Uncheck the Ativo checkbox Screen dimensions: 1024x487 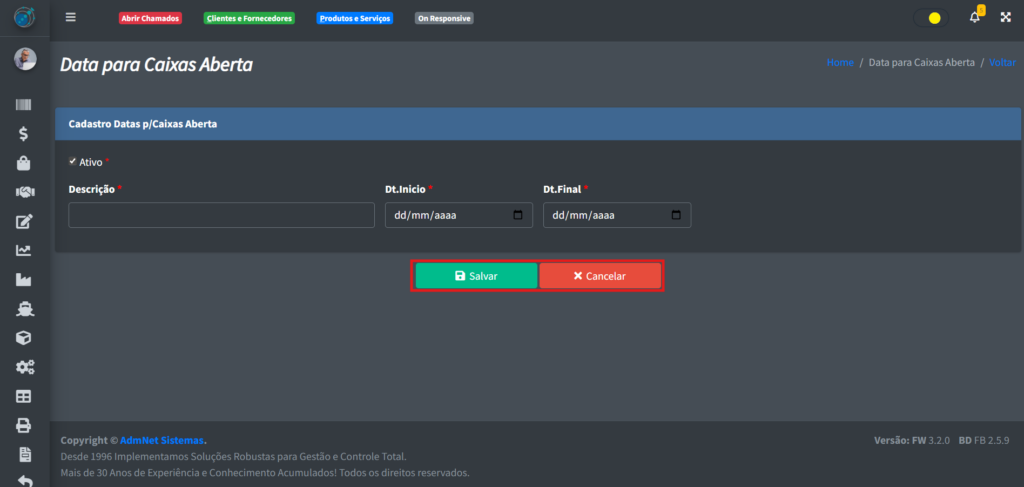tap(72, 161)
